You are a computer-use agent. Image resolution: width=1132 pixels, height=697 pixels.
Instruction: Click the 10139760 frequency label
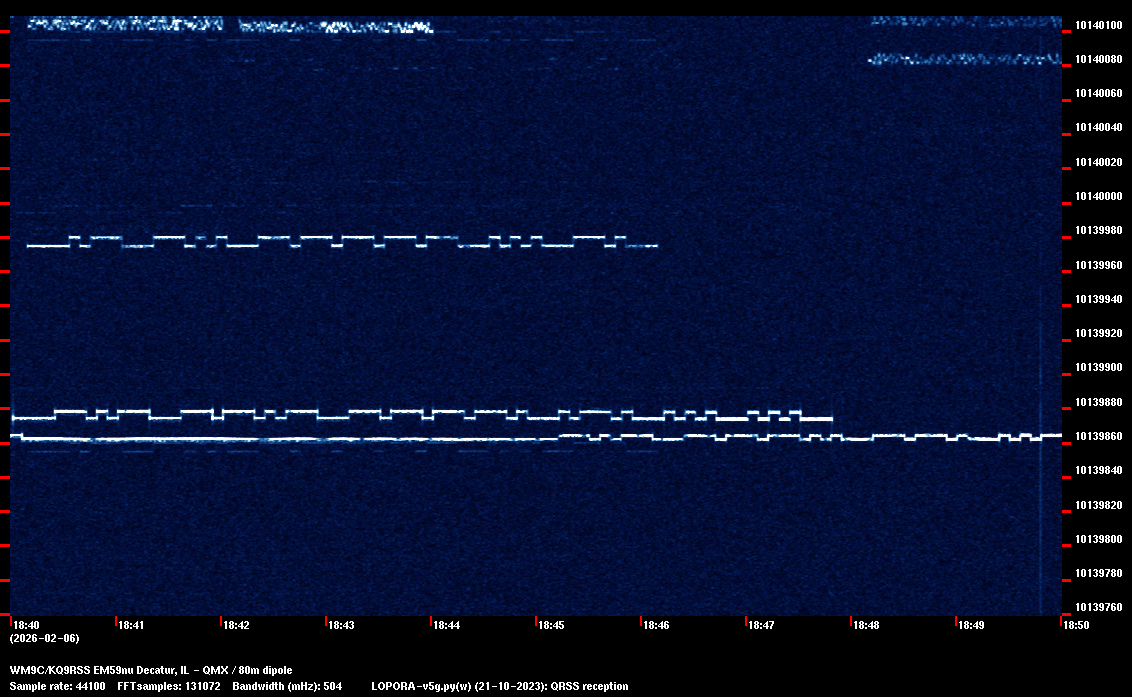(x=1097, y=608)
